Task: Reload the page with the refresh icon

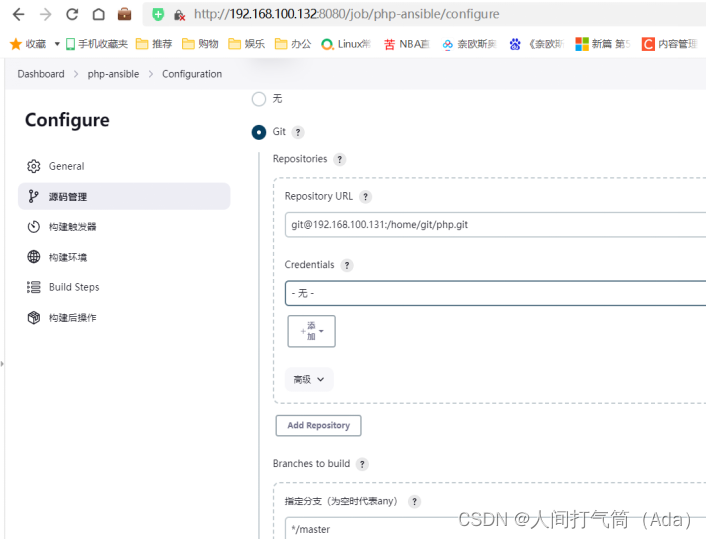Action: coord(72,14)
